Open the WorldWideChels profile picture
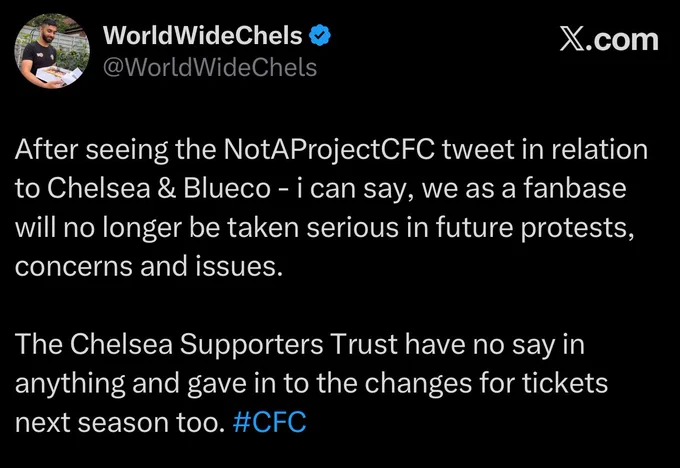Viewport: 680px width, 468px height. pos(52,51)
